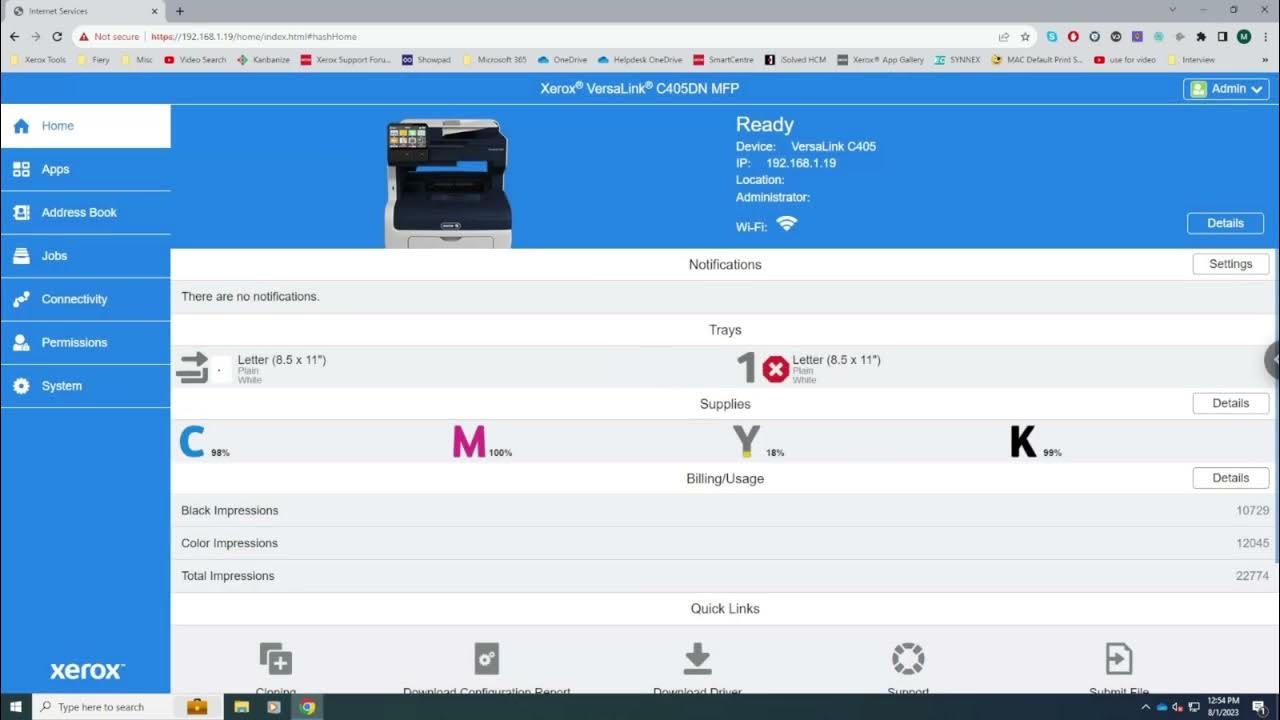Open the Connectivity section icon
Image resolution: width=1280 pixels, height=720 pixels.
[21, 299]
